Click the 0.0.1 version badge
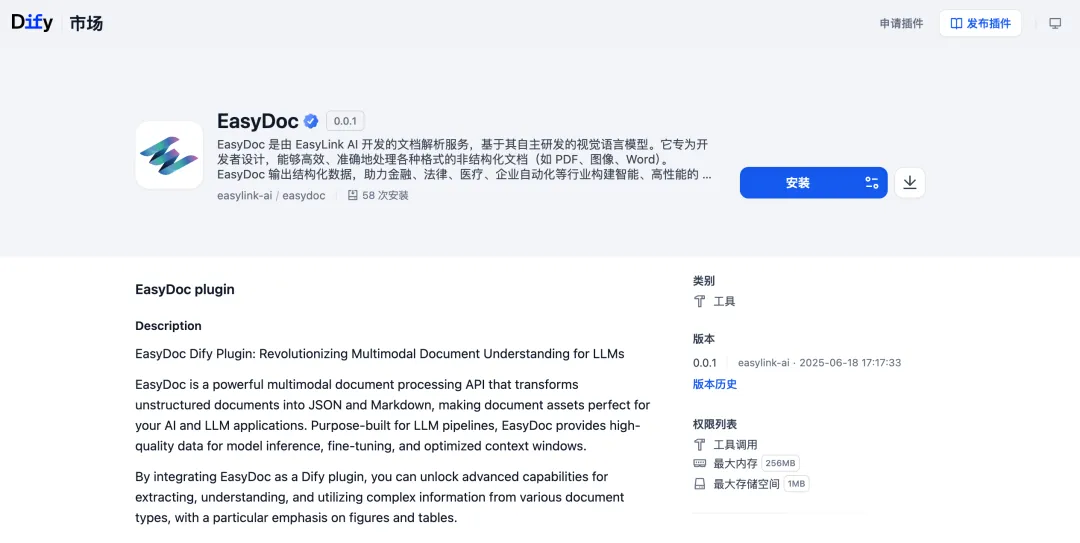This screenshot has height=543, width=1080. pos(345,121)
